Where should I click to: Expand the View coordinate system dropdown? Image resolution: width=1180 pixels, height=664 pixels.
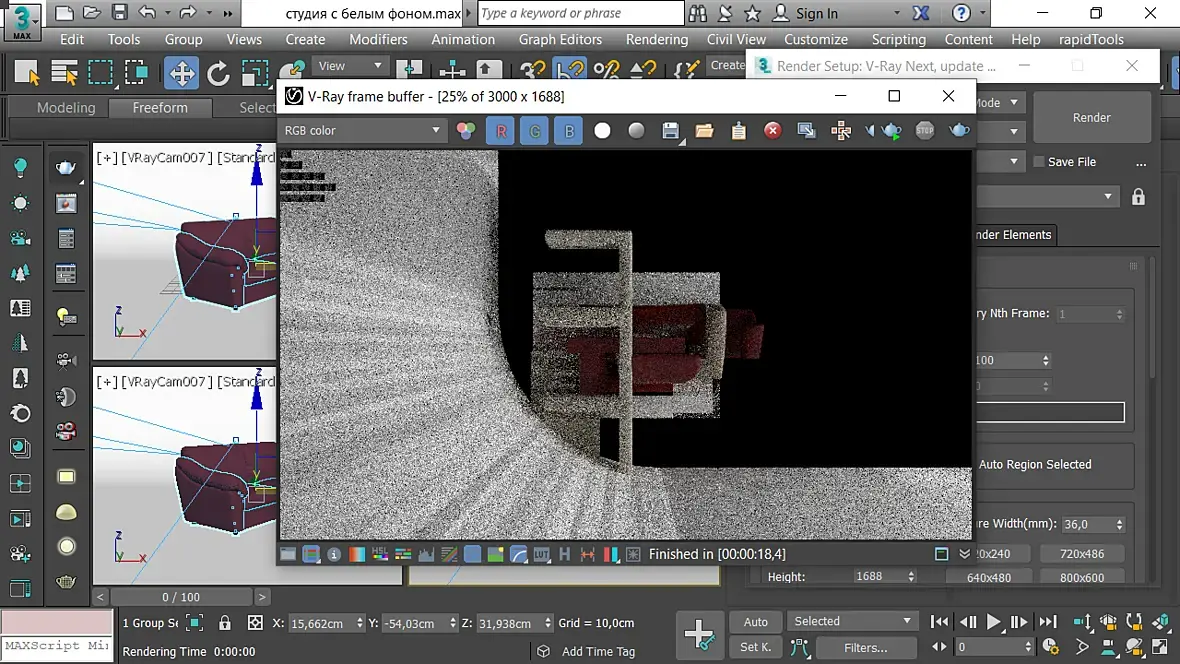click(x=349, y=66)
